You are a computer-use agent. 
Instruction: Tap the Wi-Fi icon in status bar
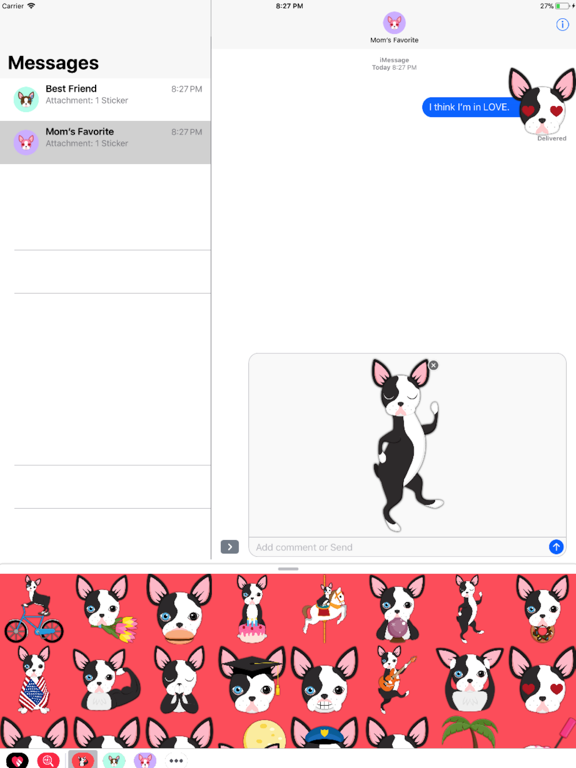tap(31, 6)
